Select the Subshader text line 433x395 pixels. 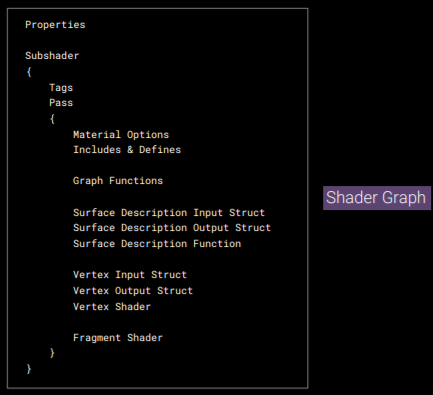52,56
